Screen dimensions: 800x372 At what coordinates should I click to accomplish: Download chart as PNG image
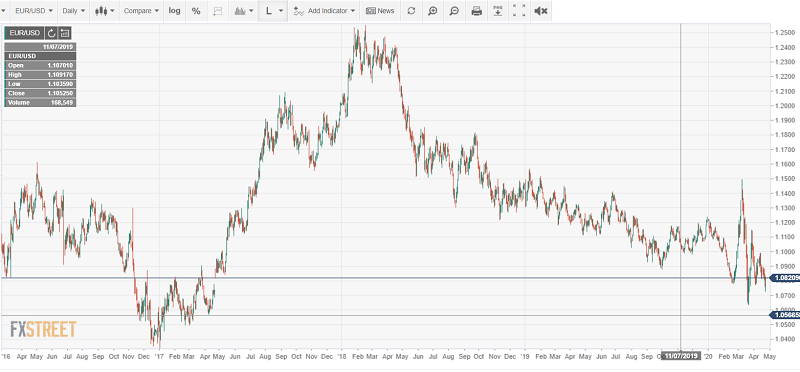pyautogui.click(x=498, y=11)
